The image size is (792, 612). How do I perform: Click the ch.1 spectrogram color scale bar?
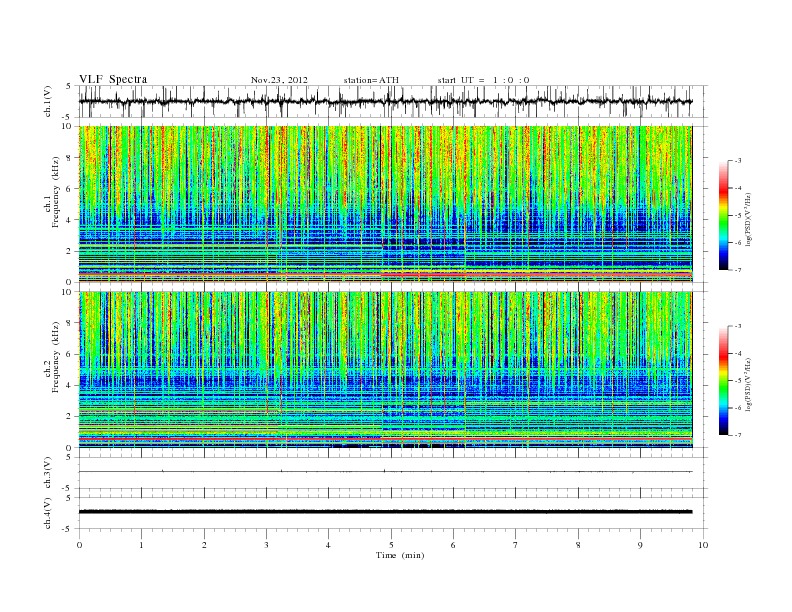pyautogui.click(x=723, y=215)
